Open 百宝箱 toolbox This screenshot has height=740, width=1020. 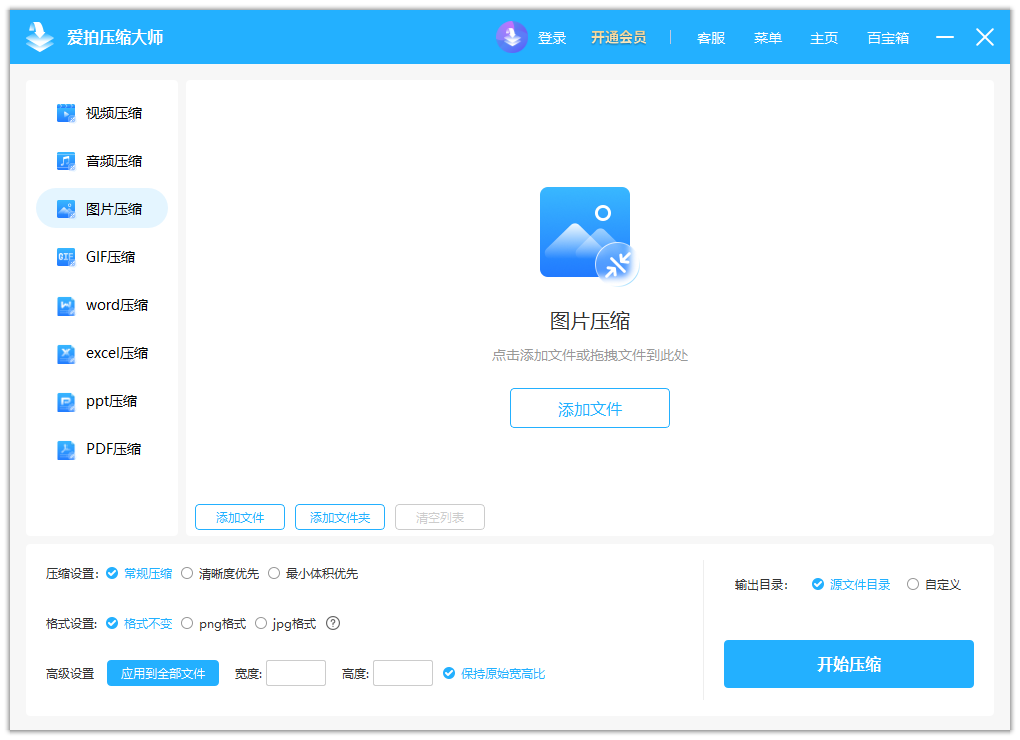click(x=888, y=38)
